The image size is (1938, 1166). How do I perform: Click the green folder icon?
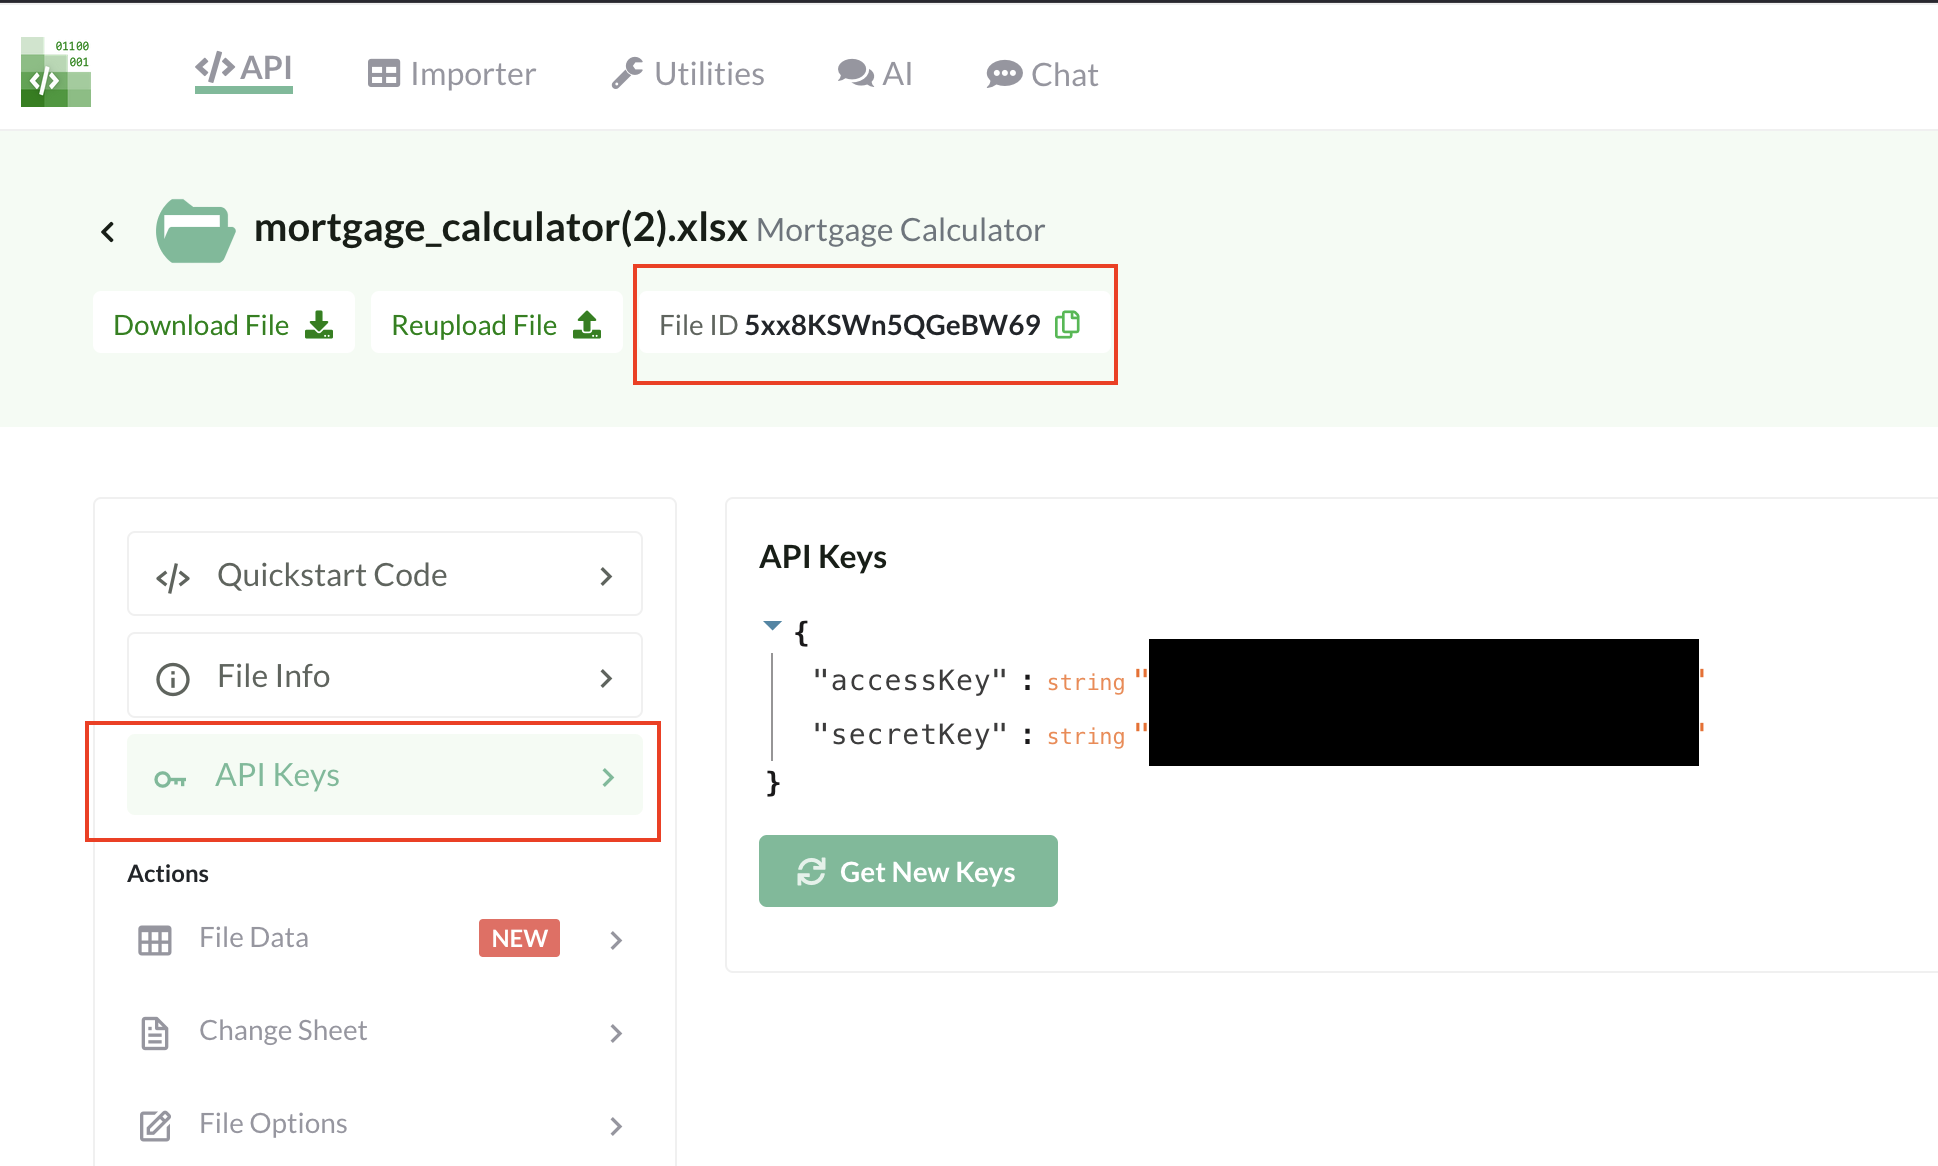[x=195, y=231]
